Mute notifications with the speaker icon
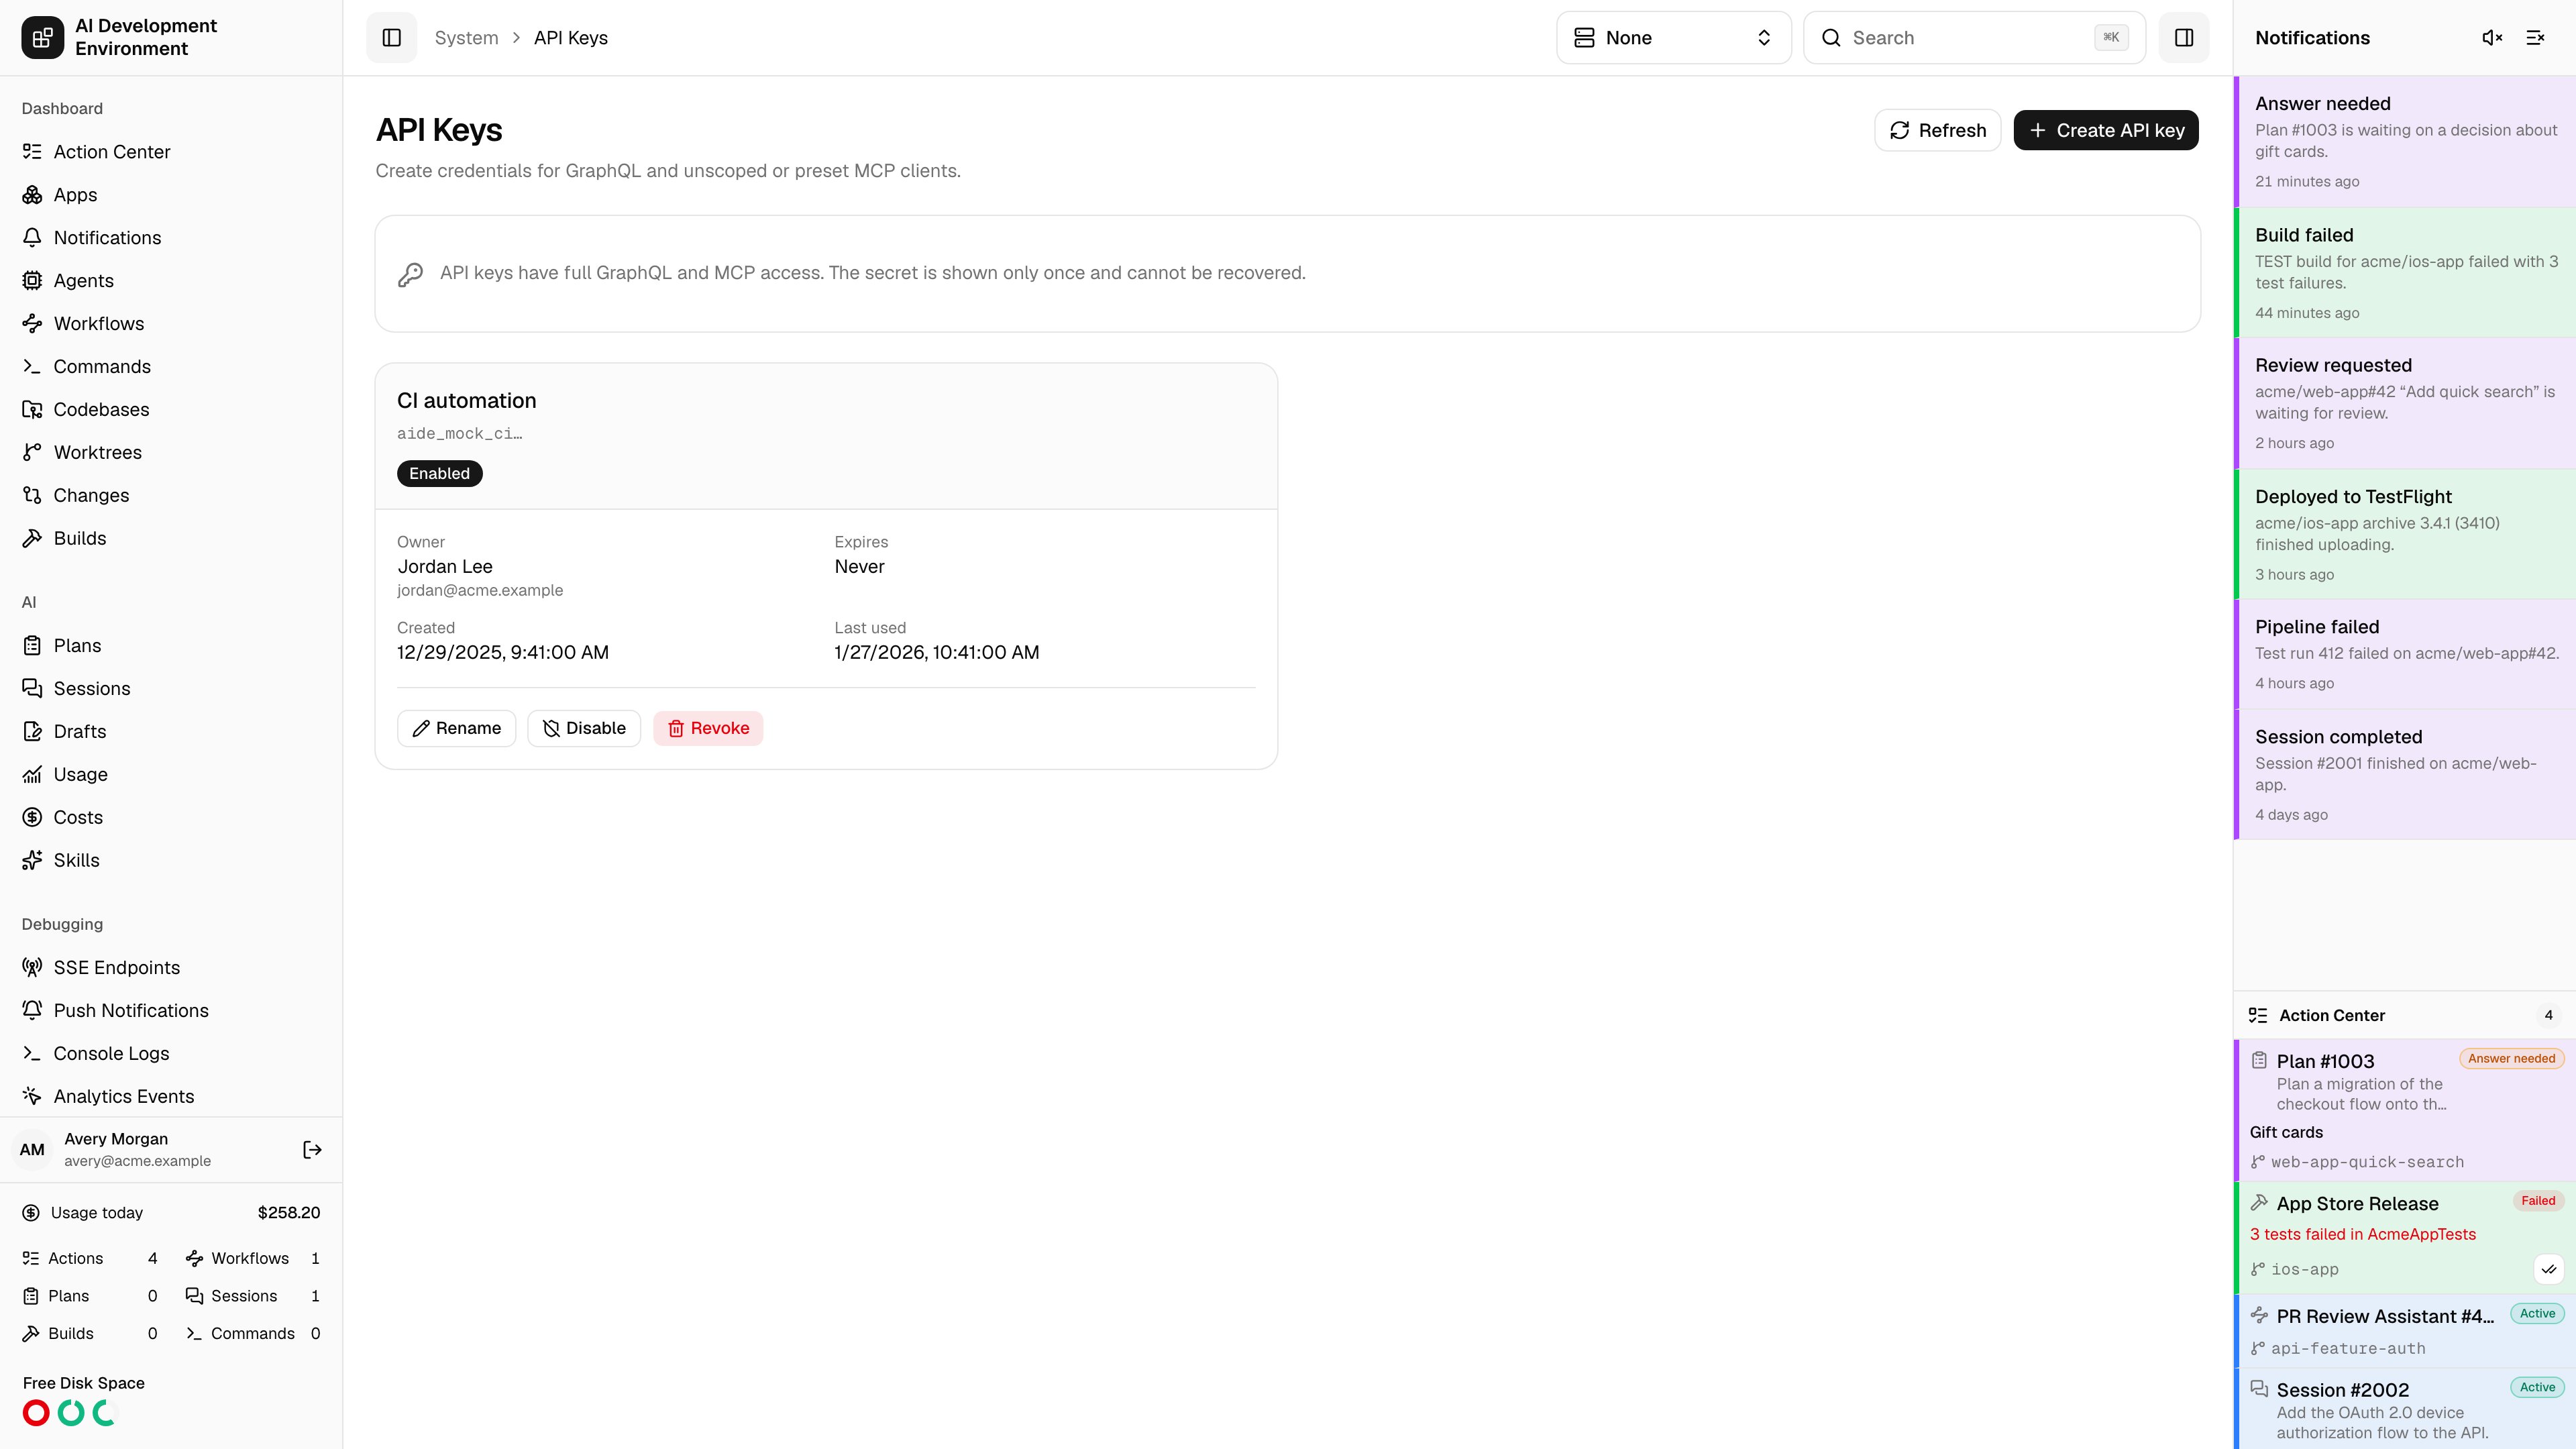This screenshot has width=2576, height=1449. 2492,37
